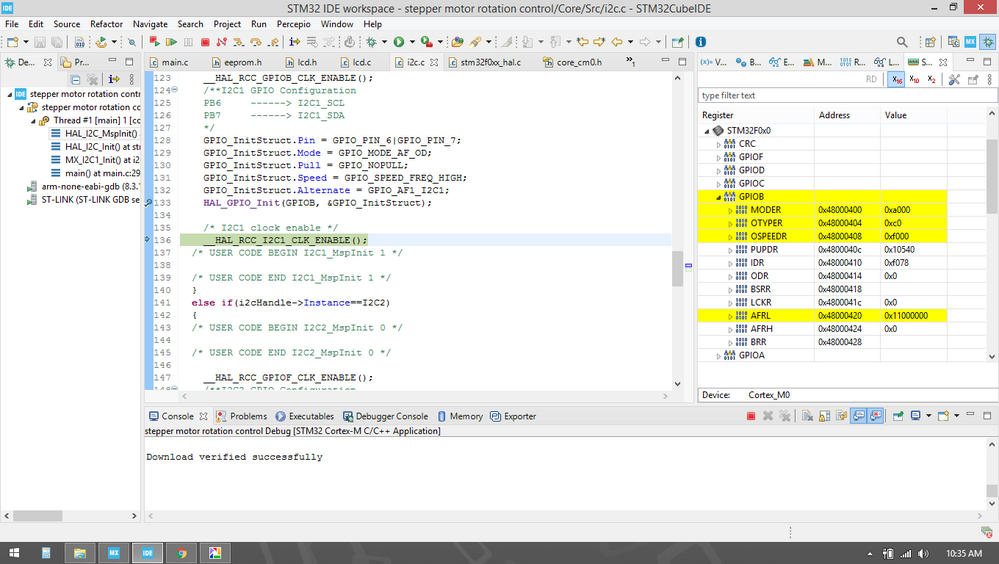Show registers in binary format
The image size is (999, 564).
(x=931, y=80)
